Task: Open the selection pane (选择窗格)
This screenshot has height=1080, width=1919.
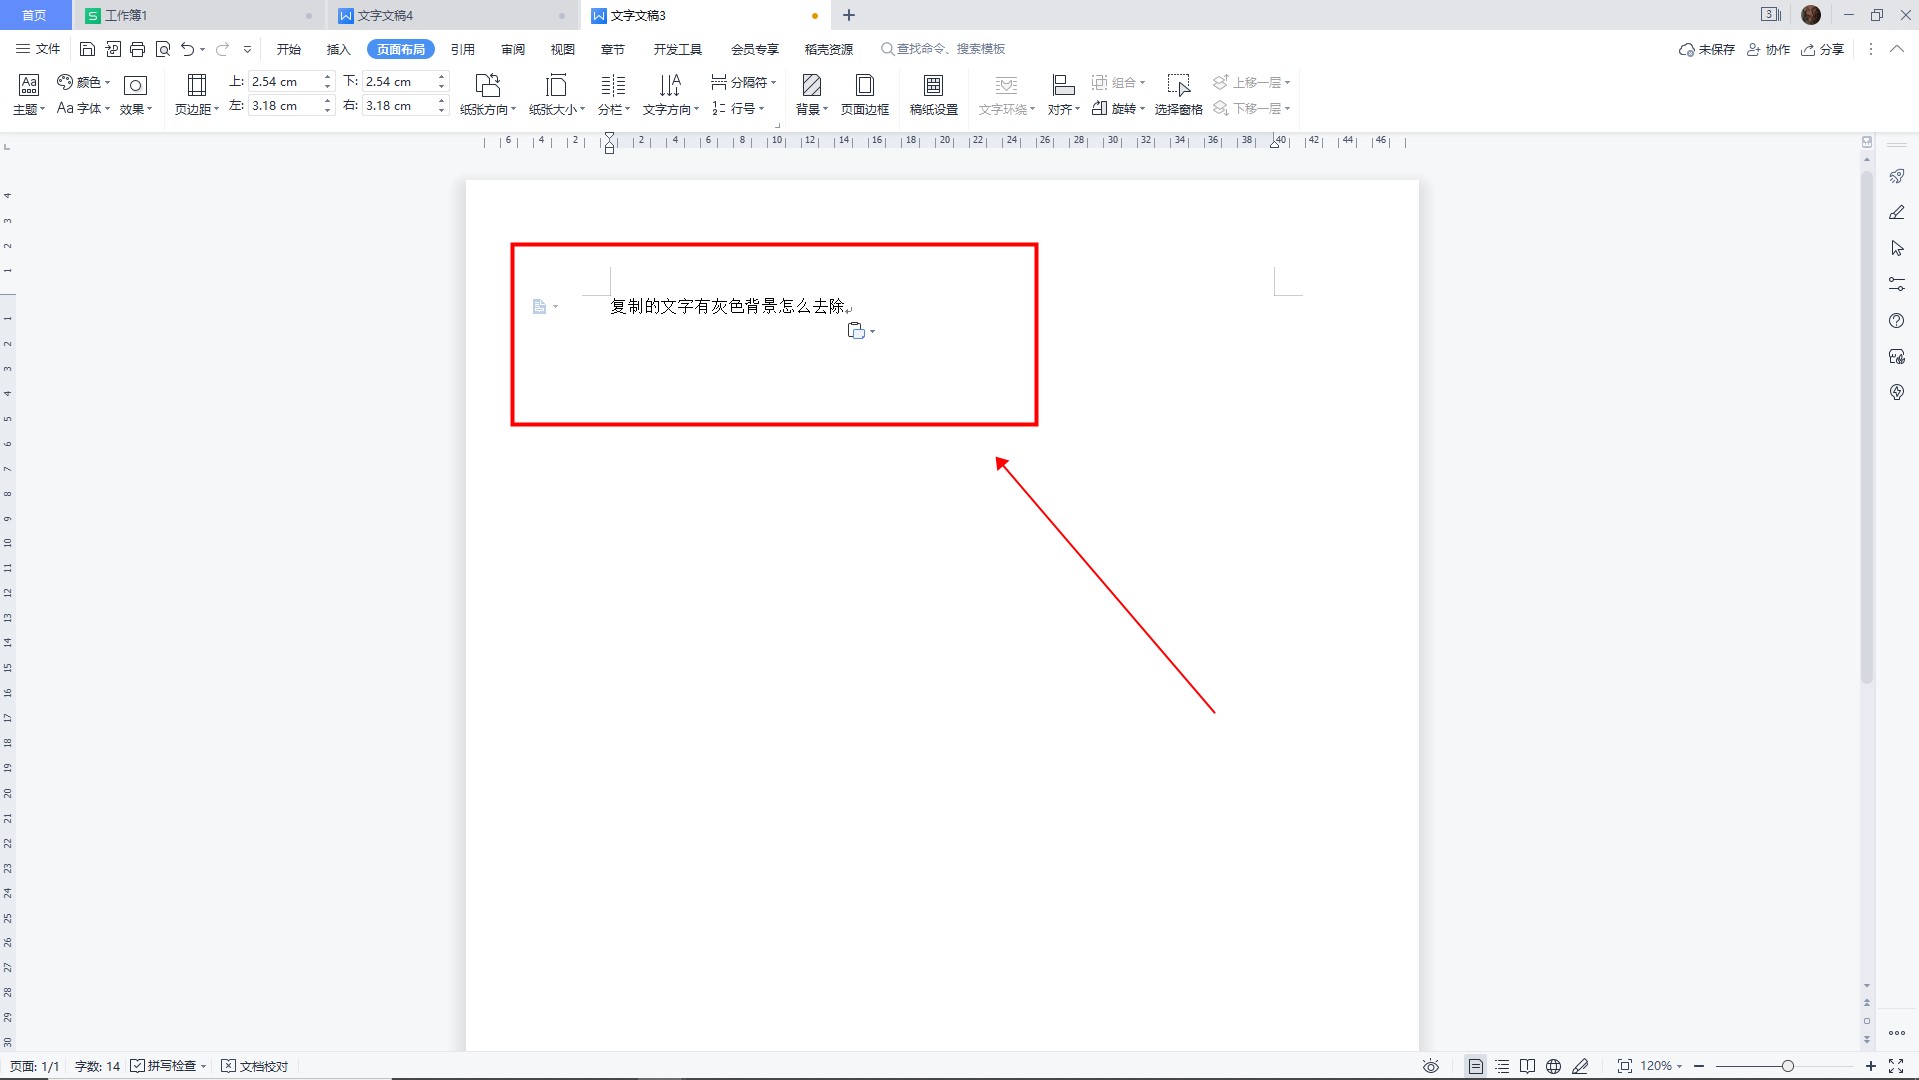Action: (x=1178, y=86)
